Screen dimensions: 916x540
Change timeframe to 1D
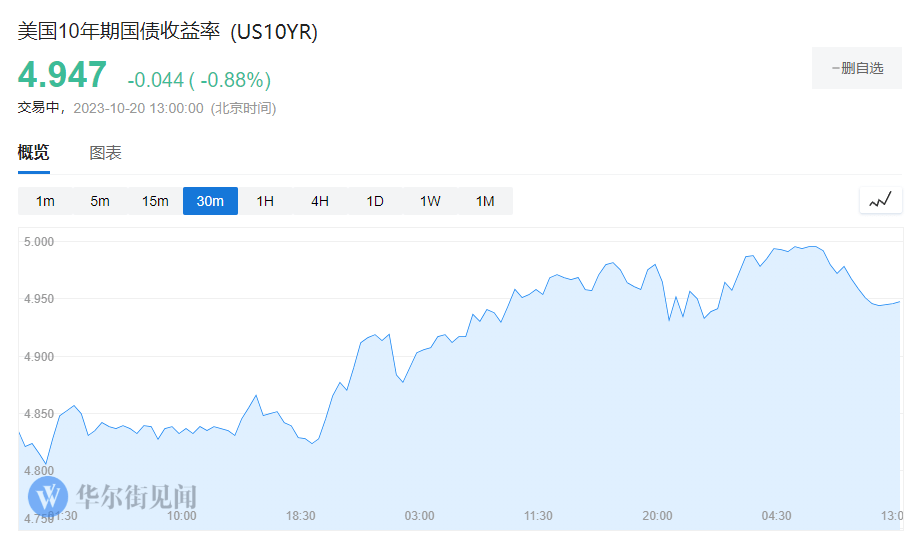coord(375,201)
